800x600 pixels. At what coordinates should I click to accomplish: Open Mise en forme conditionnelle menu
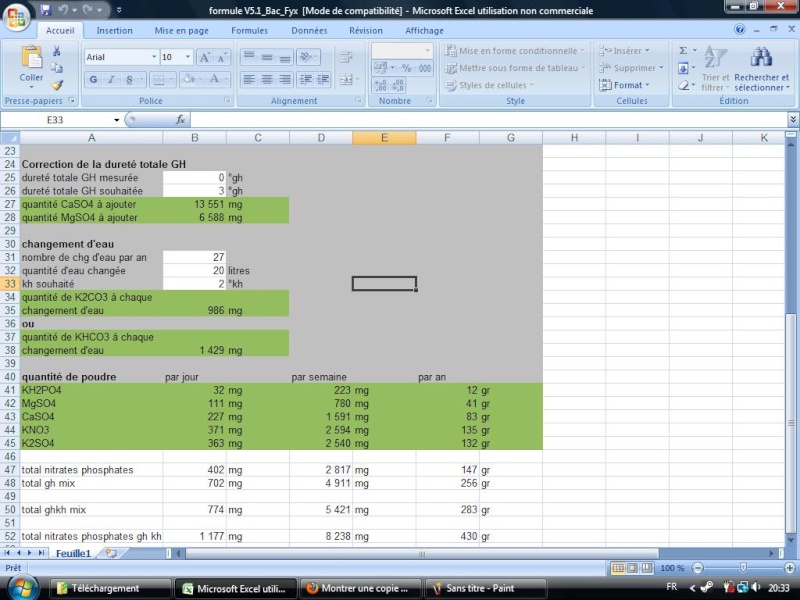tap(515, 51)
